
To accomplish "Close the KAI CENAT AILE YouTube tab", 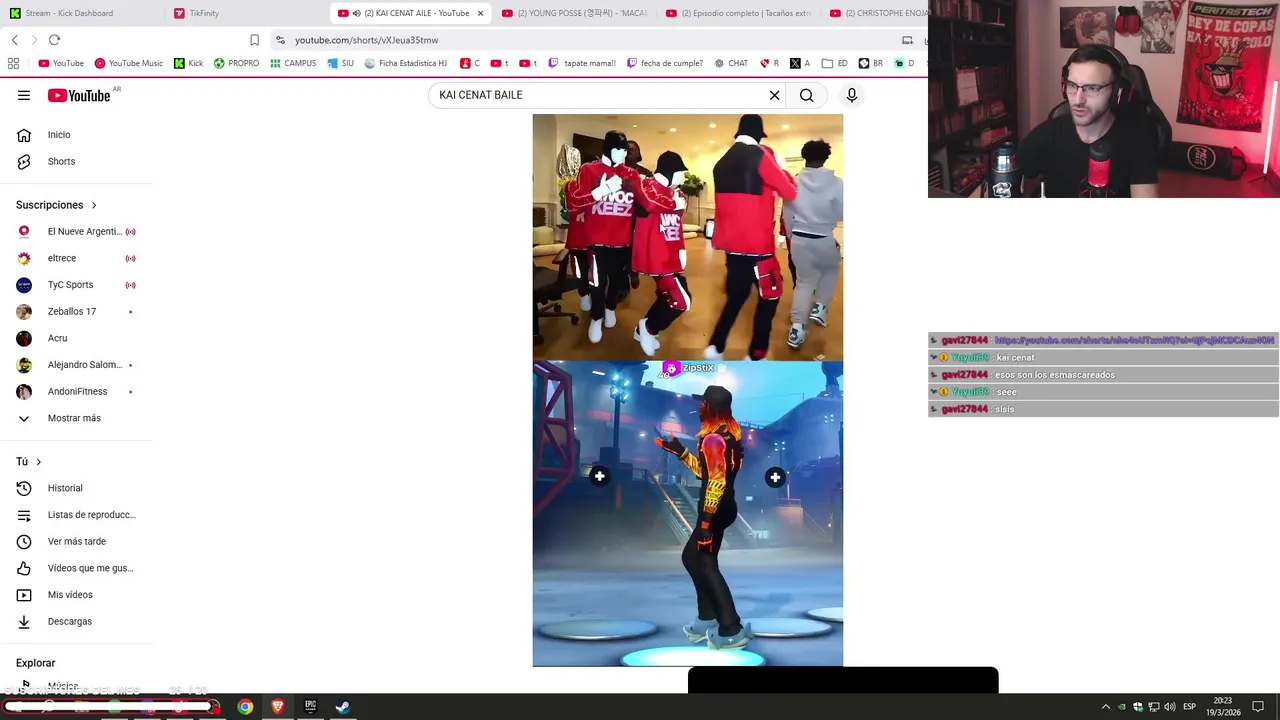I will pos(481,13).
